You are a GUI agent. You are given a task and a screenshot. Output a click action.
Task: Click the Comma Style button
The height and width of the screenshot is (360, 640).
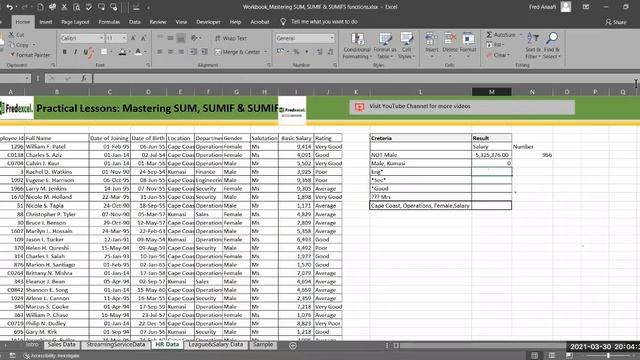[x=307, y=52]
